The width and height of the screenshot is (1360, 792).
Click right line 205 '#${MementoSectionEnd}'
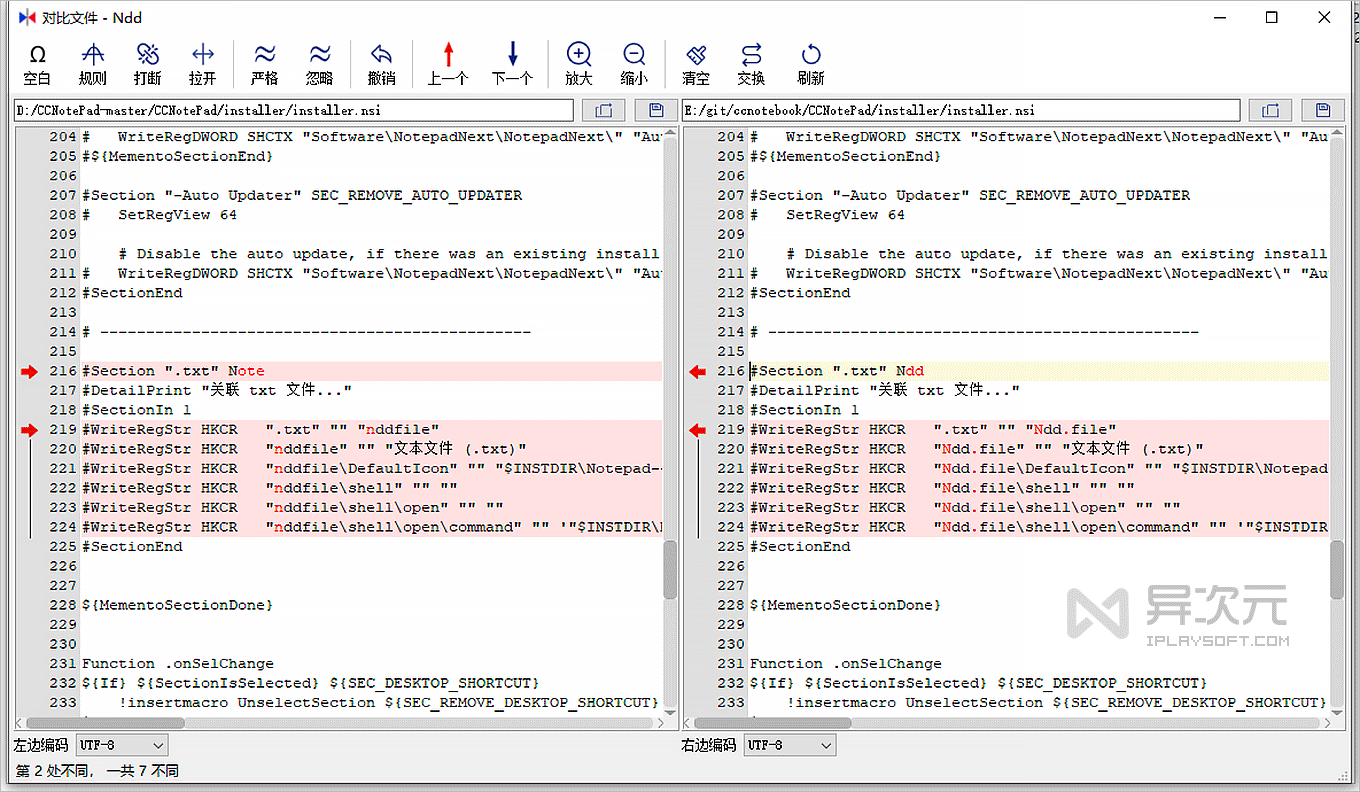(845, 157)
